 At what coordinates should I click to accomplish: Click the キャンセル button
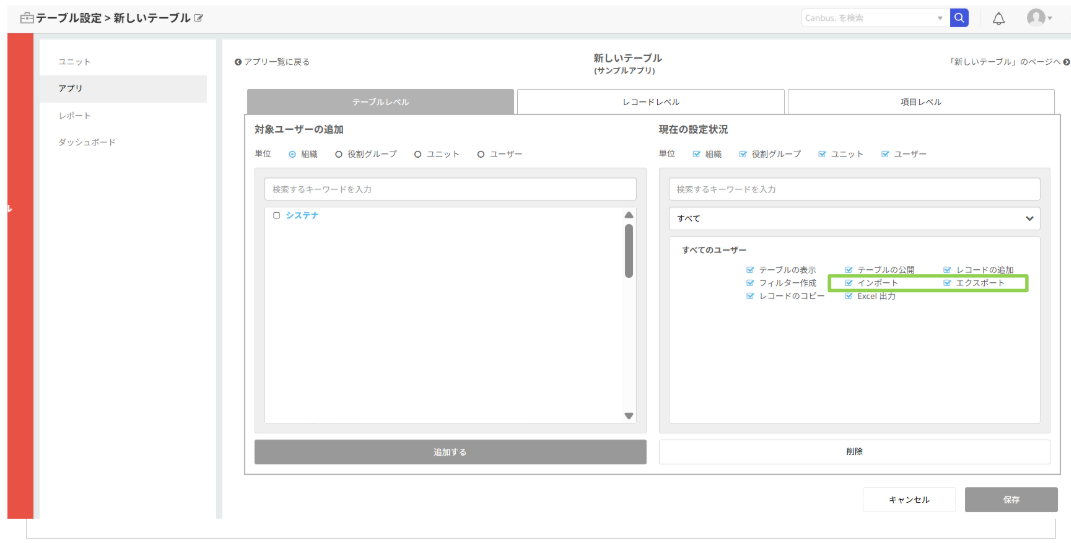tap(909, 499)
